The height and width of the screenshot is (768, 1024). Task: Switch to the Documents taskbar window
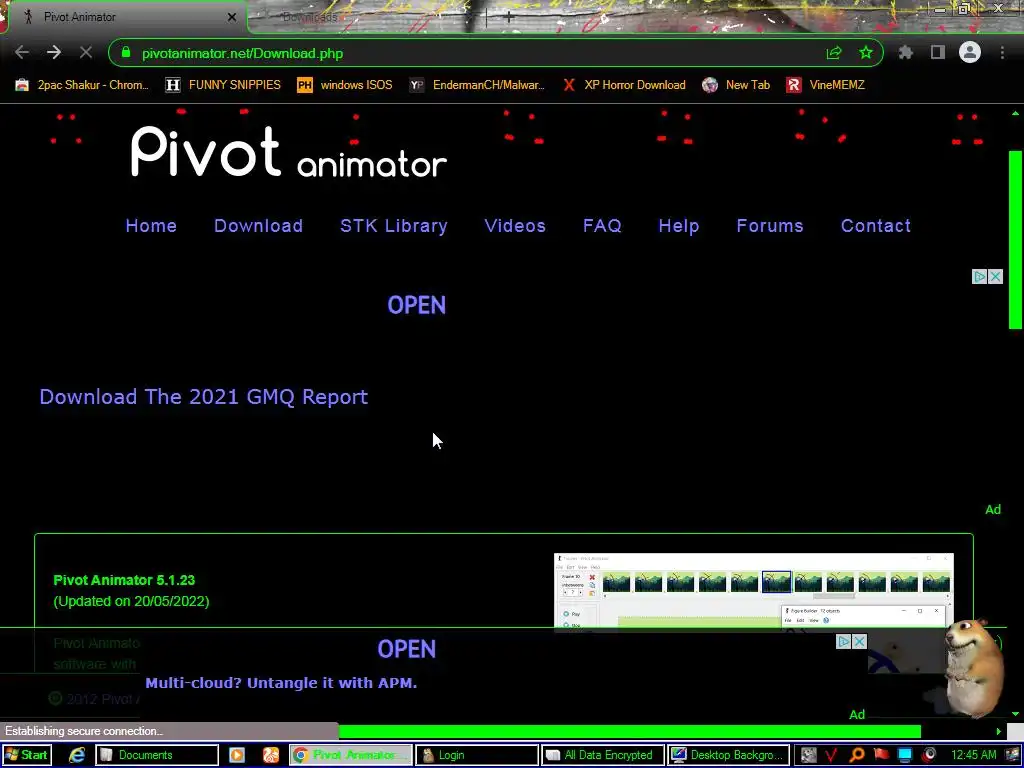point(157,755)
